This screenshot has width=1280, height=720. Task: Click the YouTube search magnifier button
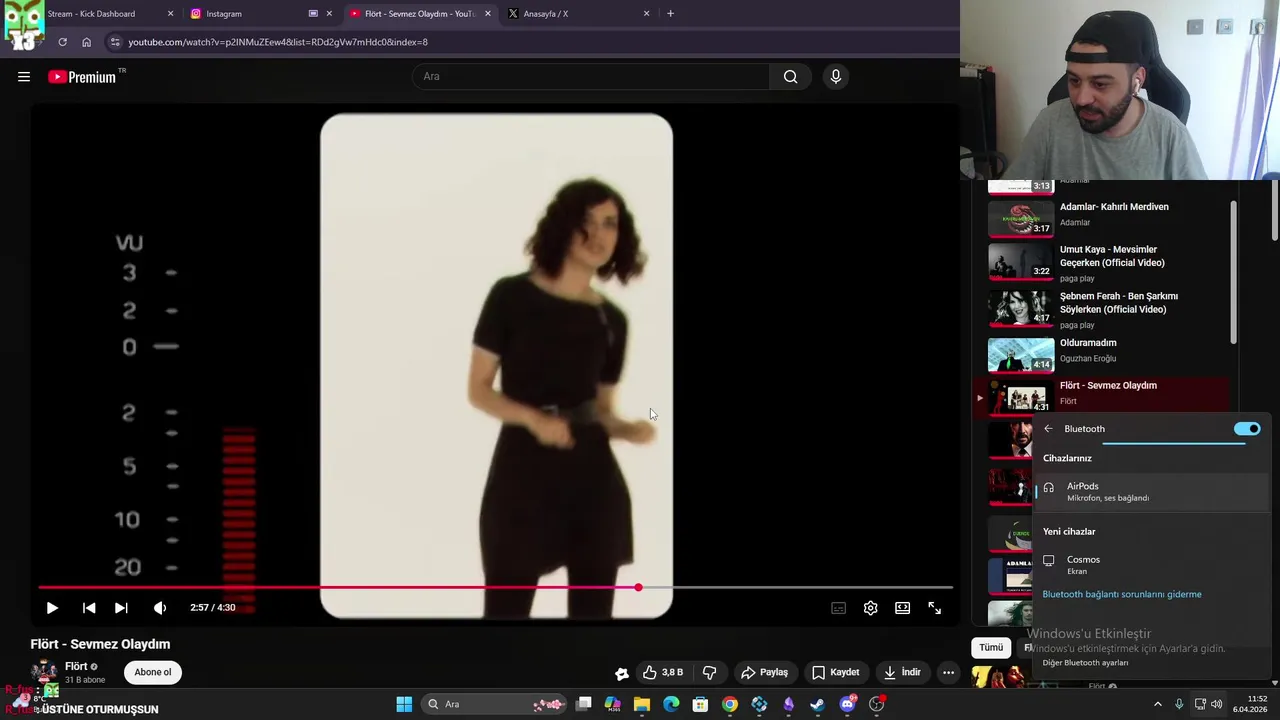tap(790, 76)
